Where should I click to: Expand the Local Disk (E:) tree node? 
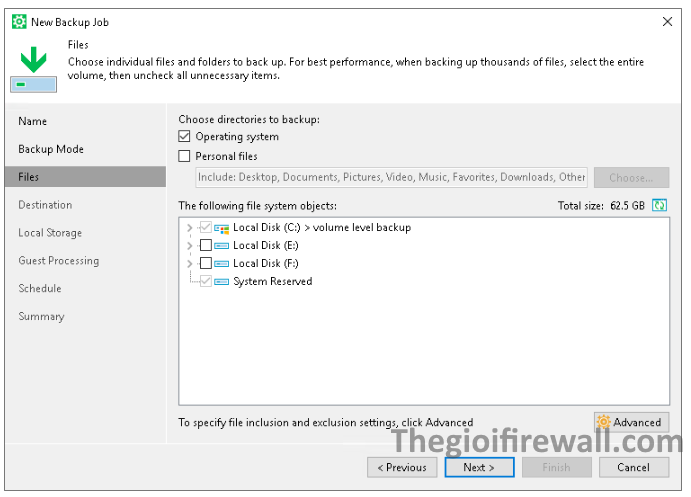[189, 245]
